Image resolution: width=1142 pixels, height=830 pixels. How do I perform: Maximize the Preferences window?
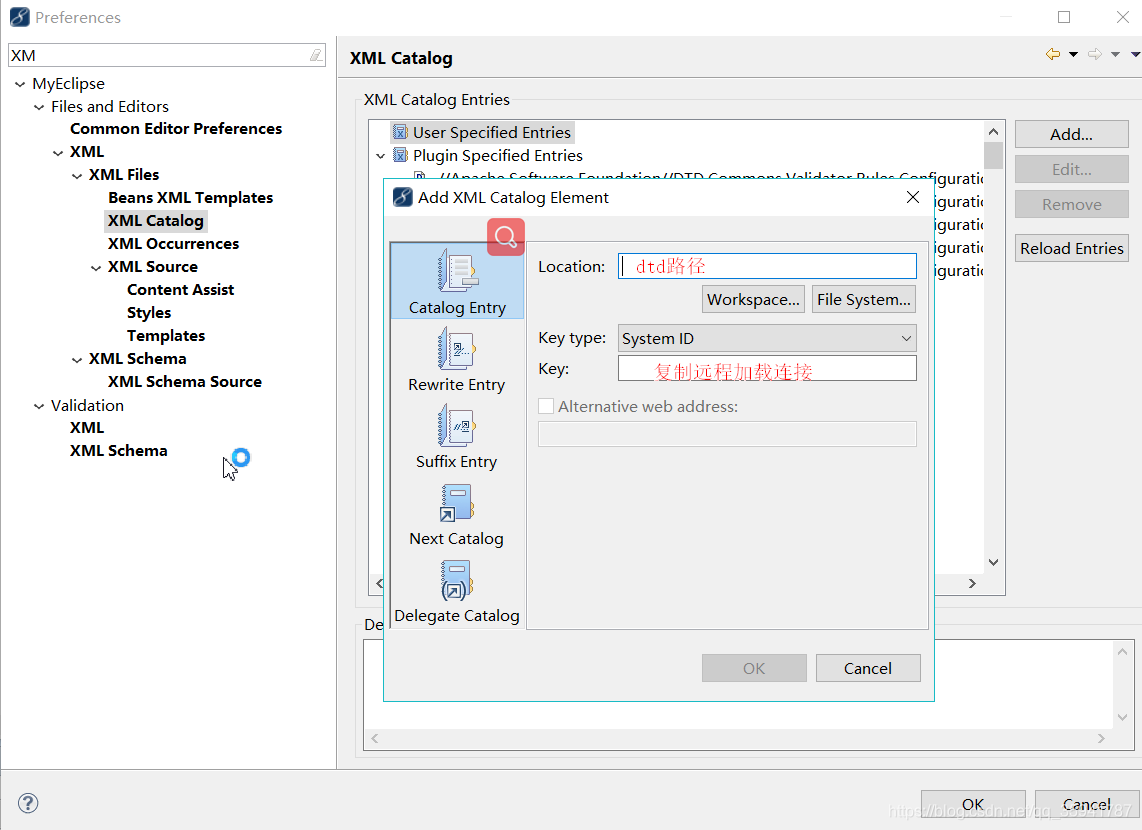tap(1064, 17)
